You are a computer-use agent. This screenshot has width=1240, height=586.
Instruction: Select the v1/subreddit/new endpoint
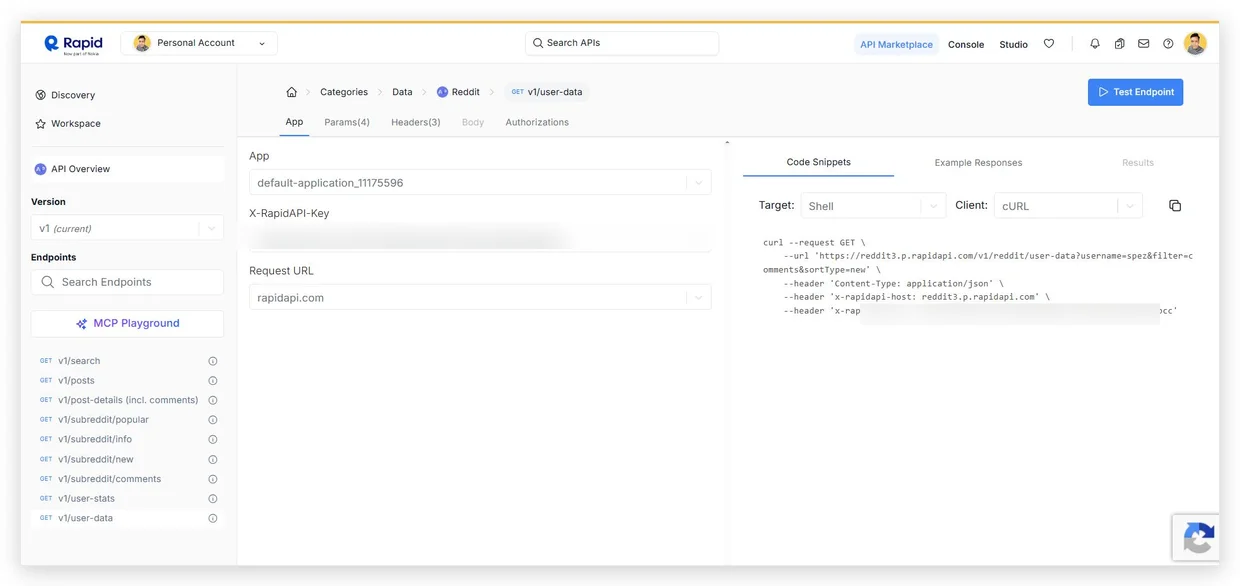96,460
